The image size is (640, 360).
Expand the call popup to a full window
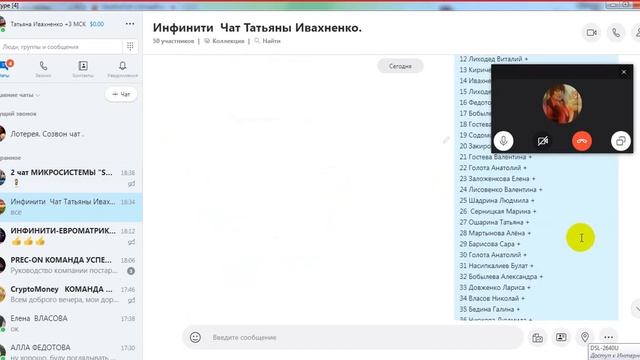(621, 141)
